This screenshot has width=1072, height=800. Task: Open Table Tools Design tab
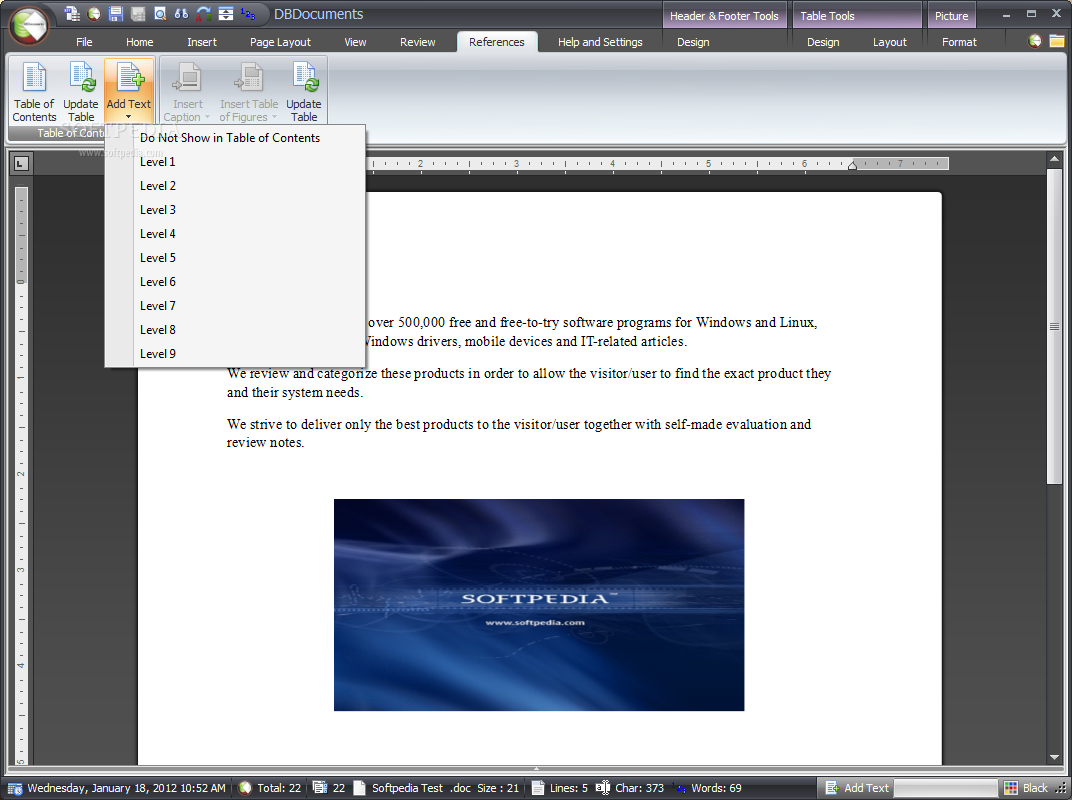823,42
